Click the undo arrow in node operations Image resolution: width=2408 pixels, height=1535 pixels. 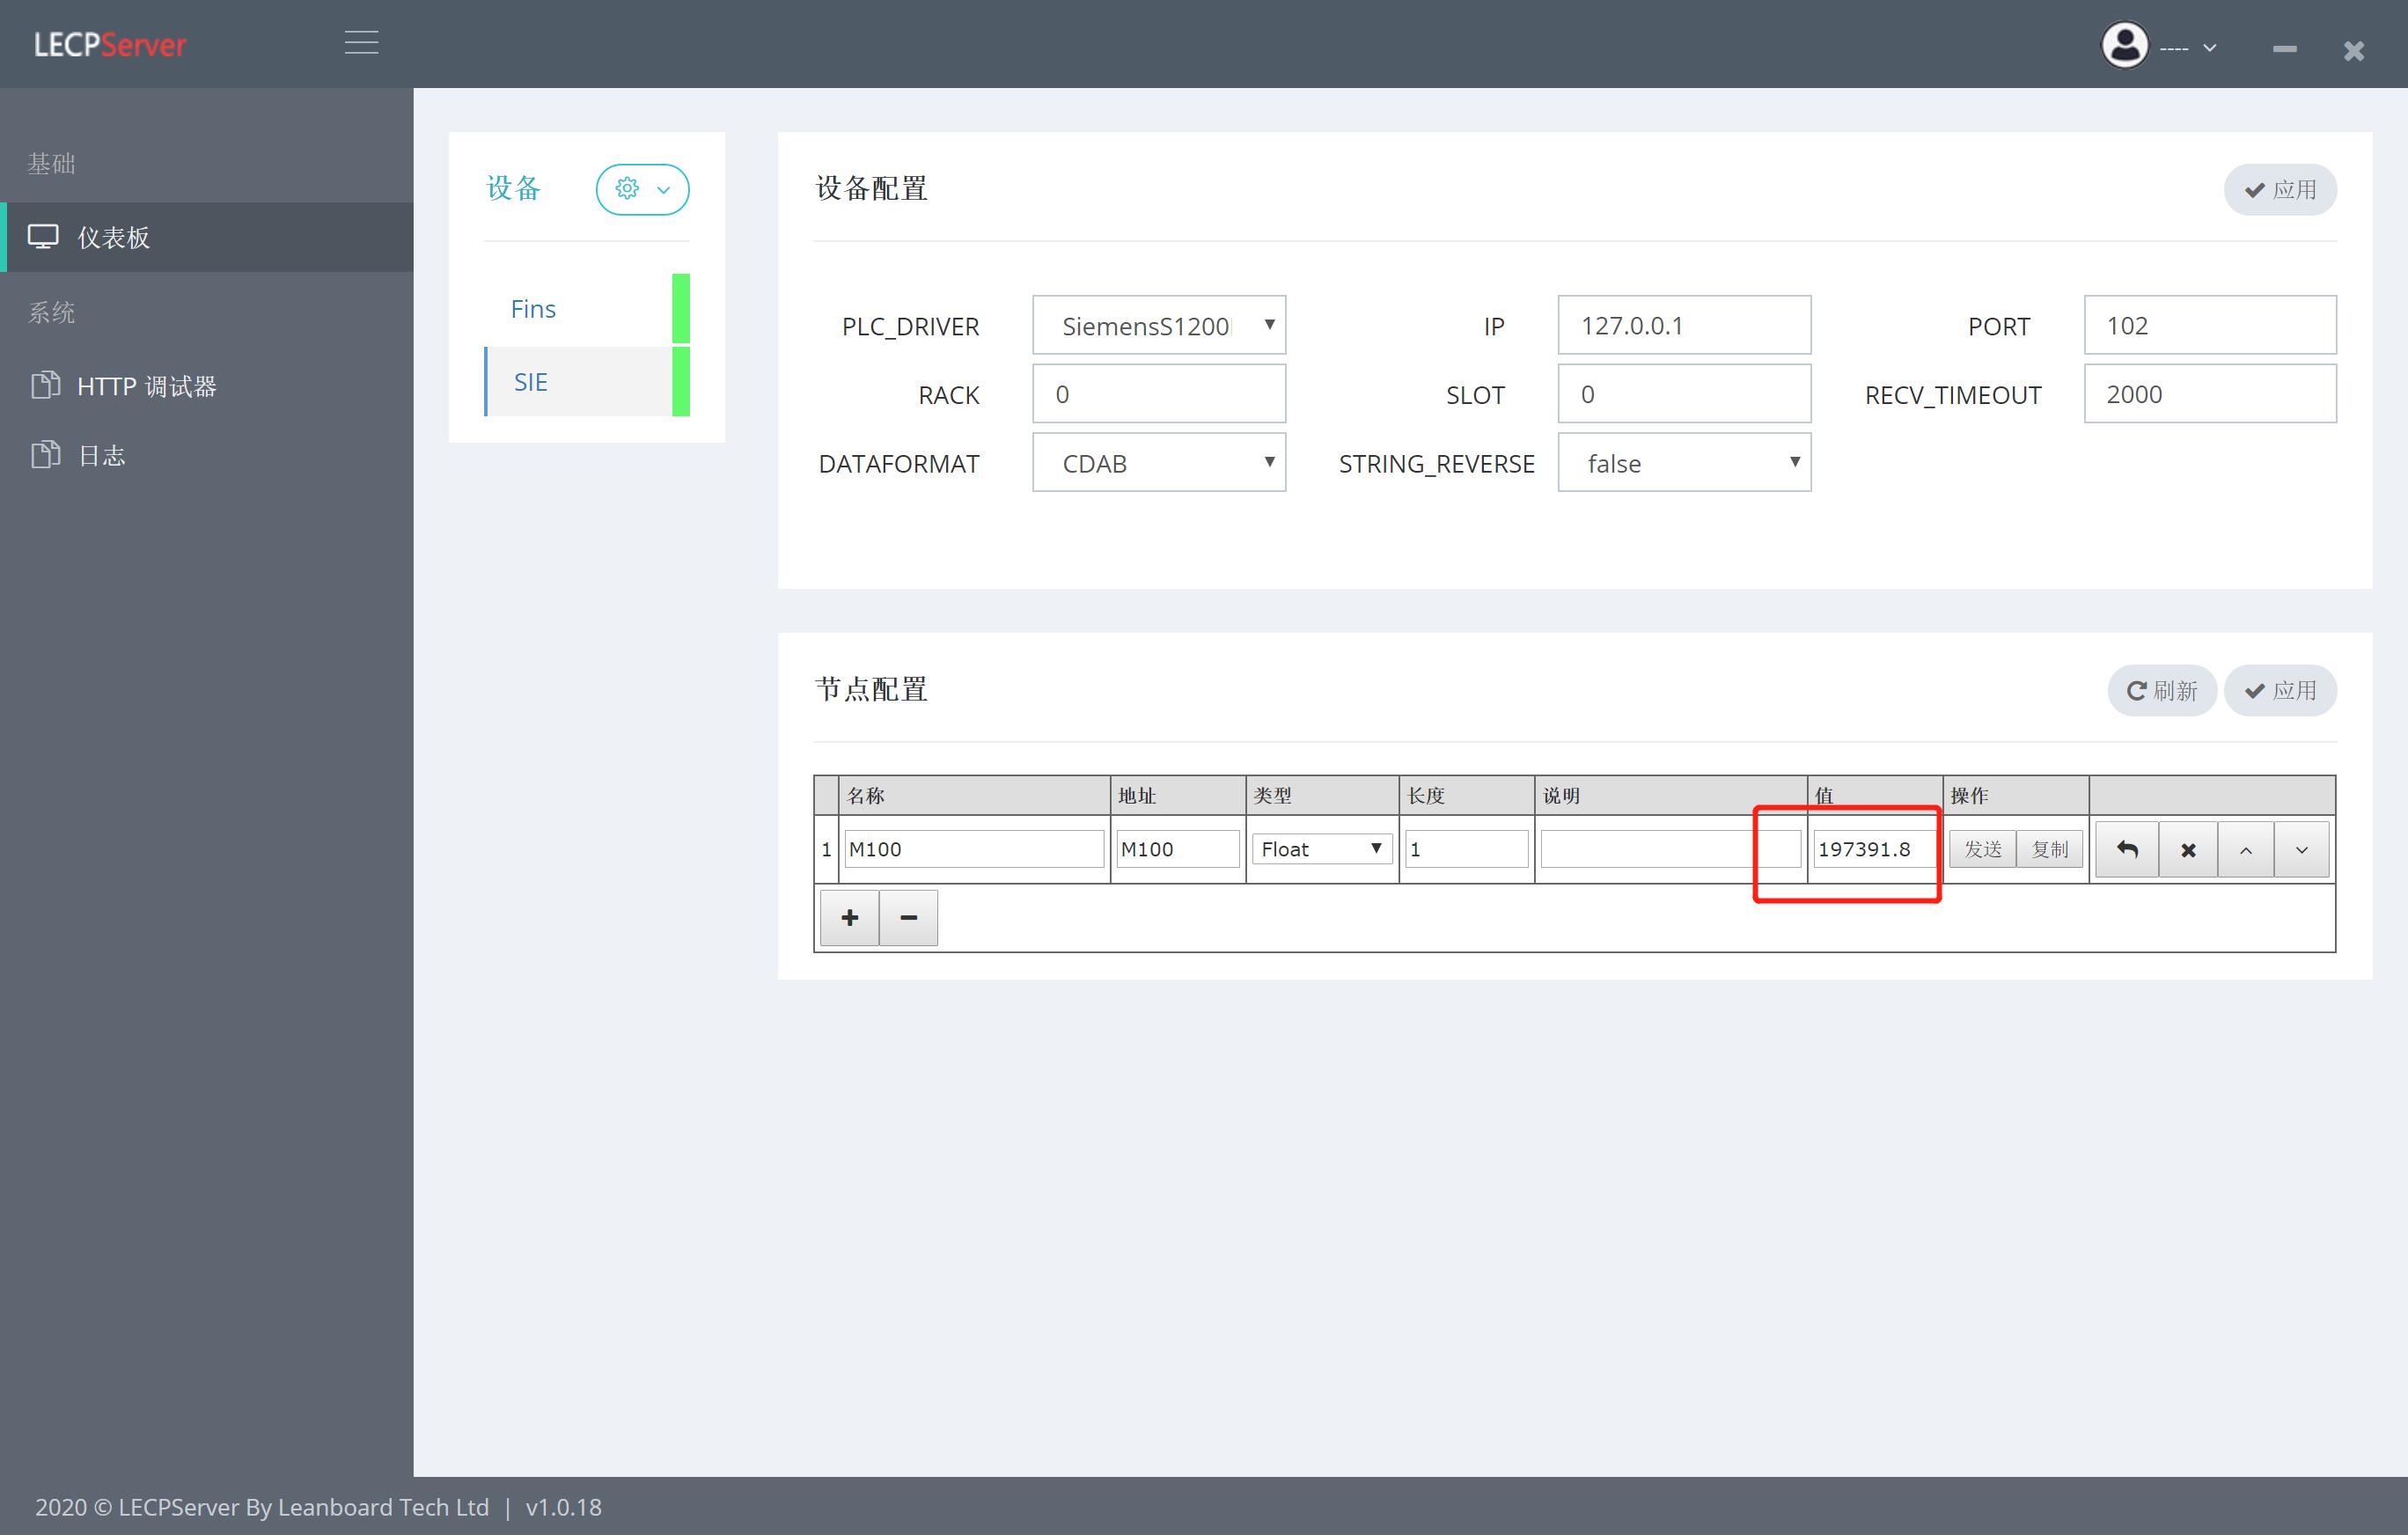tap(2127, 849)
